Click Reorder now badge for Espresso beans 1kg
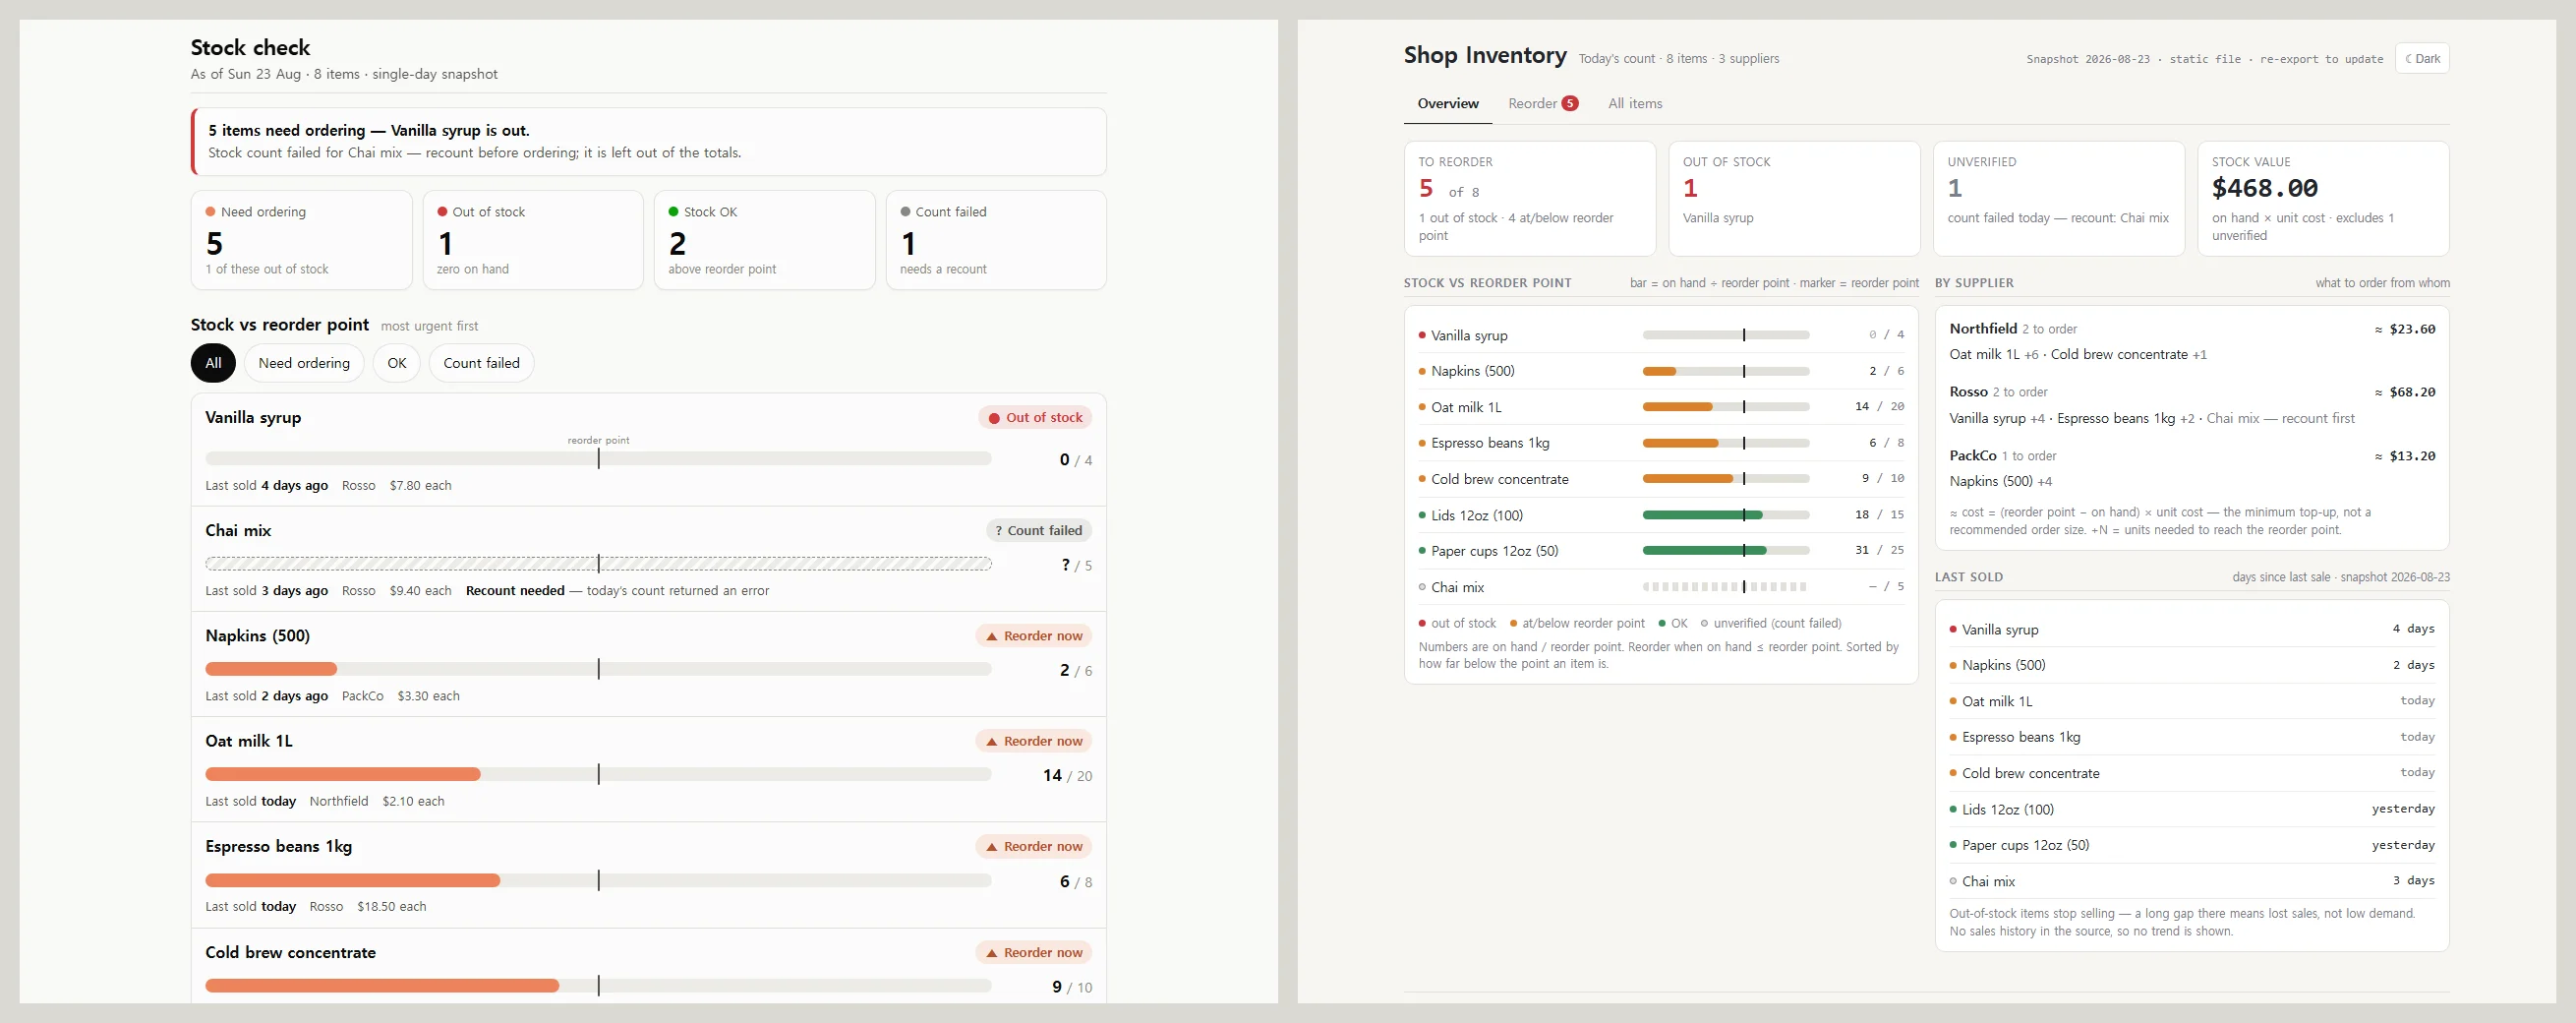 pyautogui.click(x=1034, y=847)
